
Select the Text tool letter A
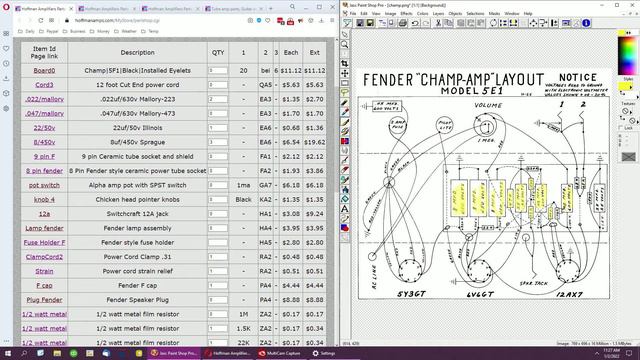pyautogui.click(x=345, y=209)
